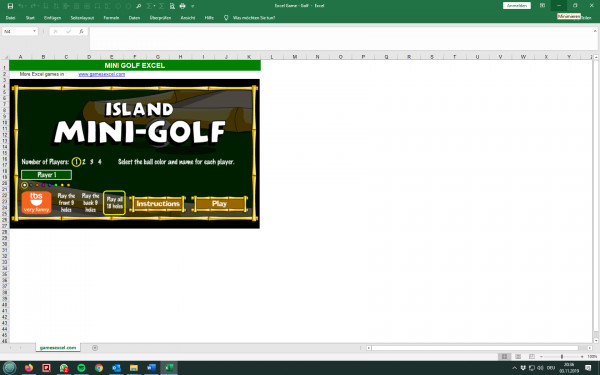Open the Seitenlayout ribbon tab

pyautogui.click(x=82, y=18)
